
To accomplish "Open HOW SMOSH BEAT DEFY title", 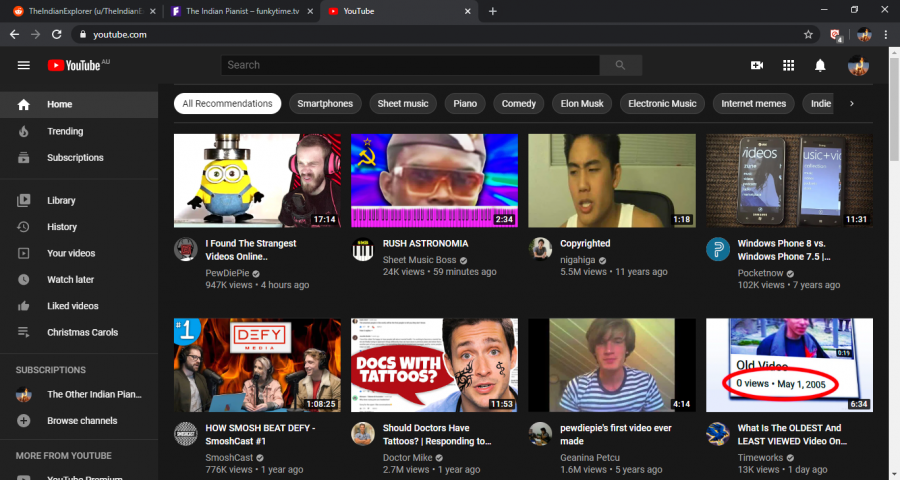I will click(x=260, y=435).
